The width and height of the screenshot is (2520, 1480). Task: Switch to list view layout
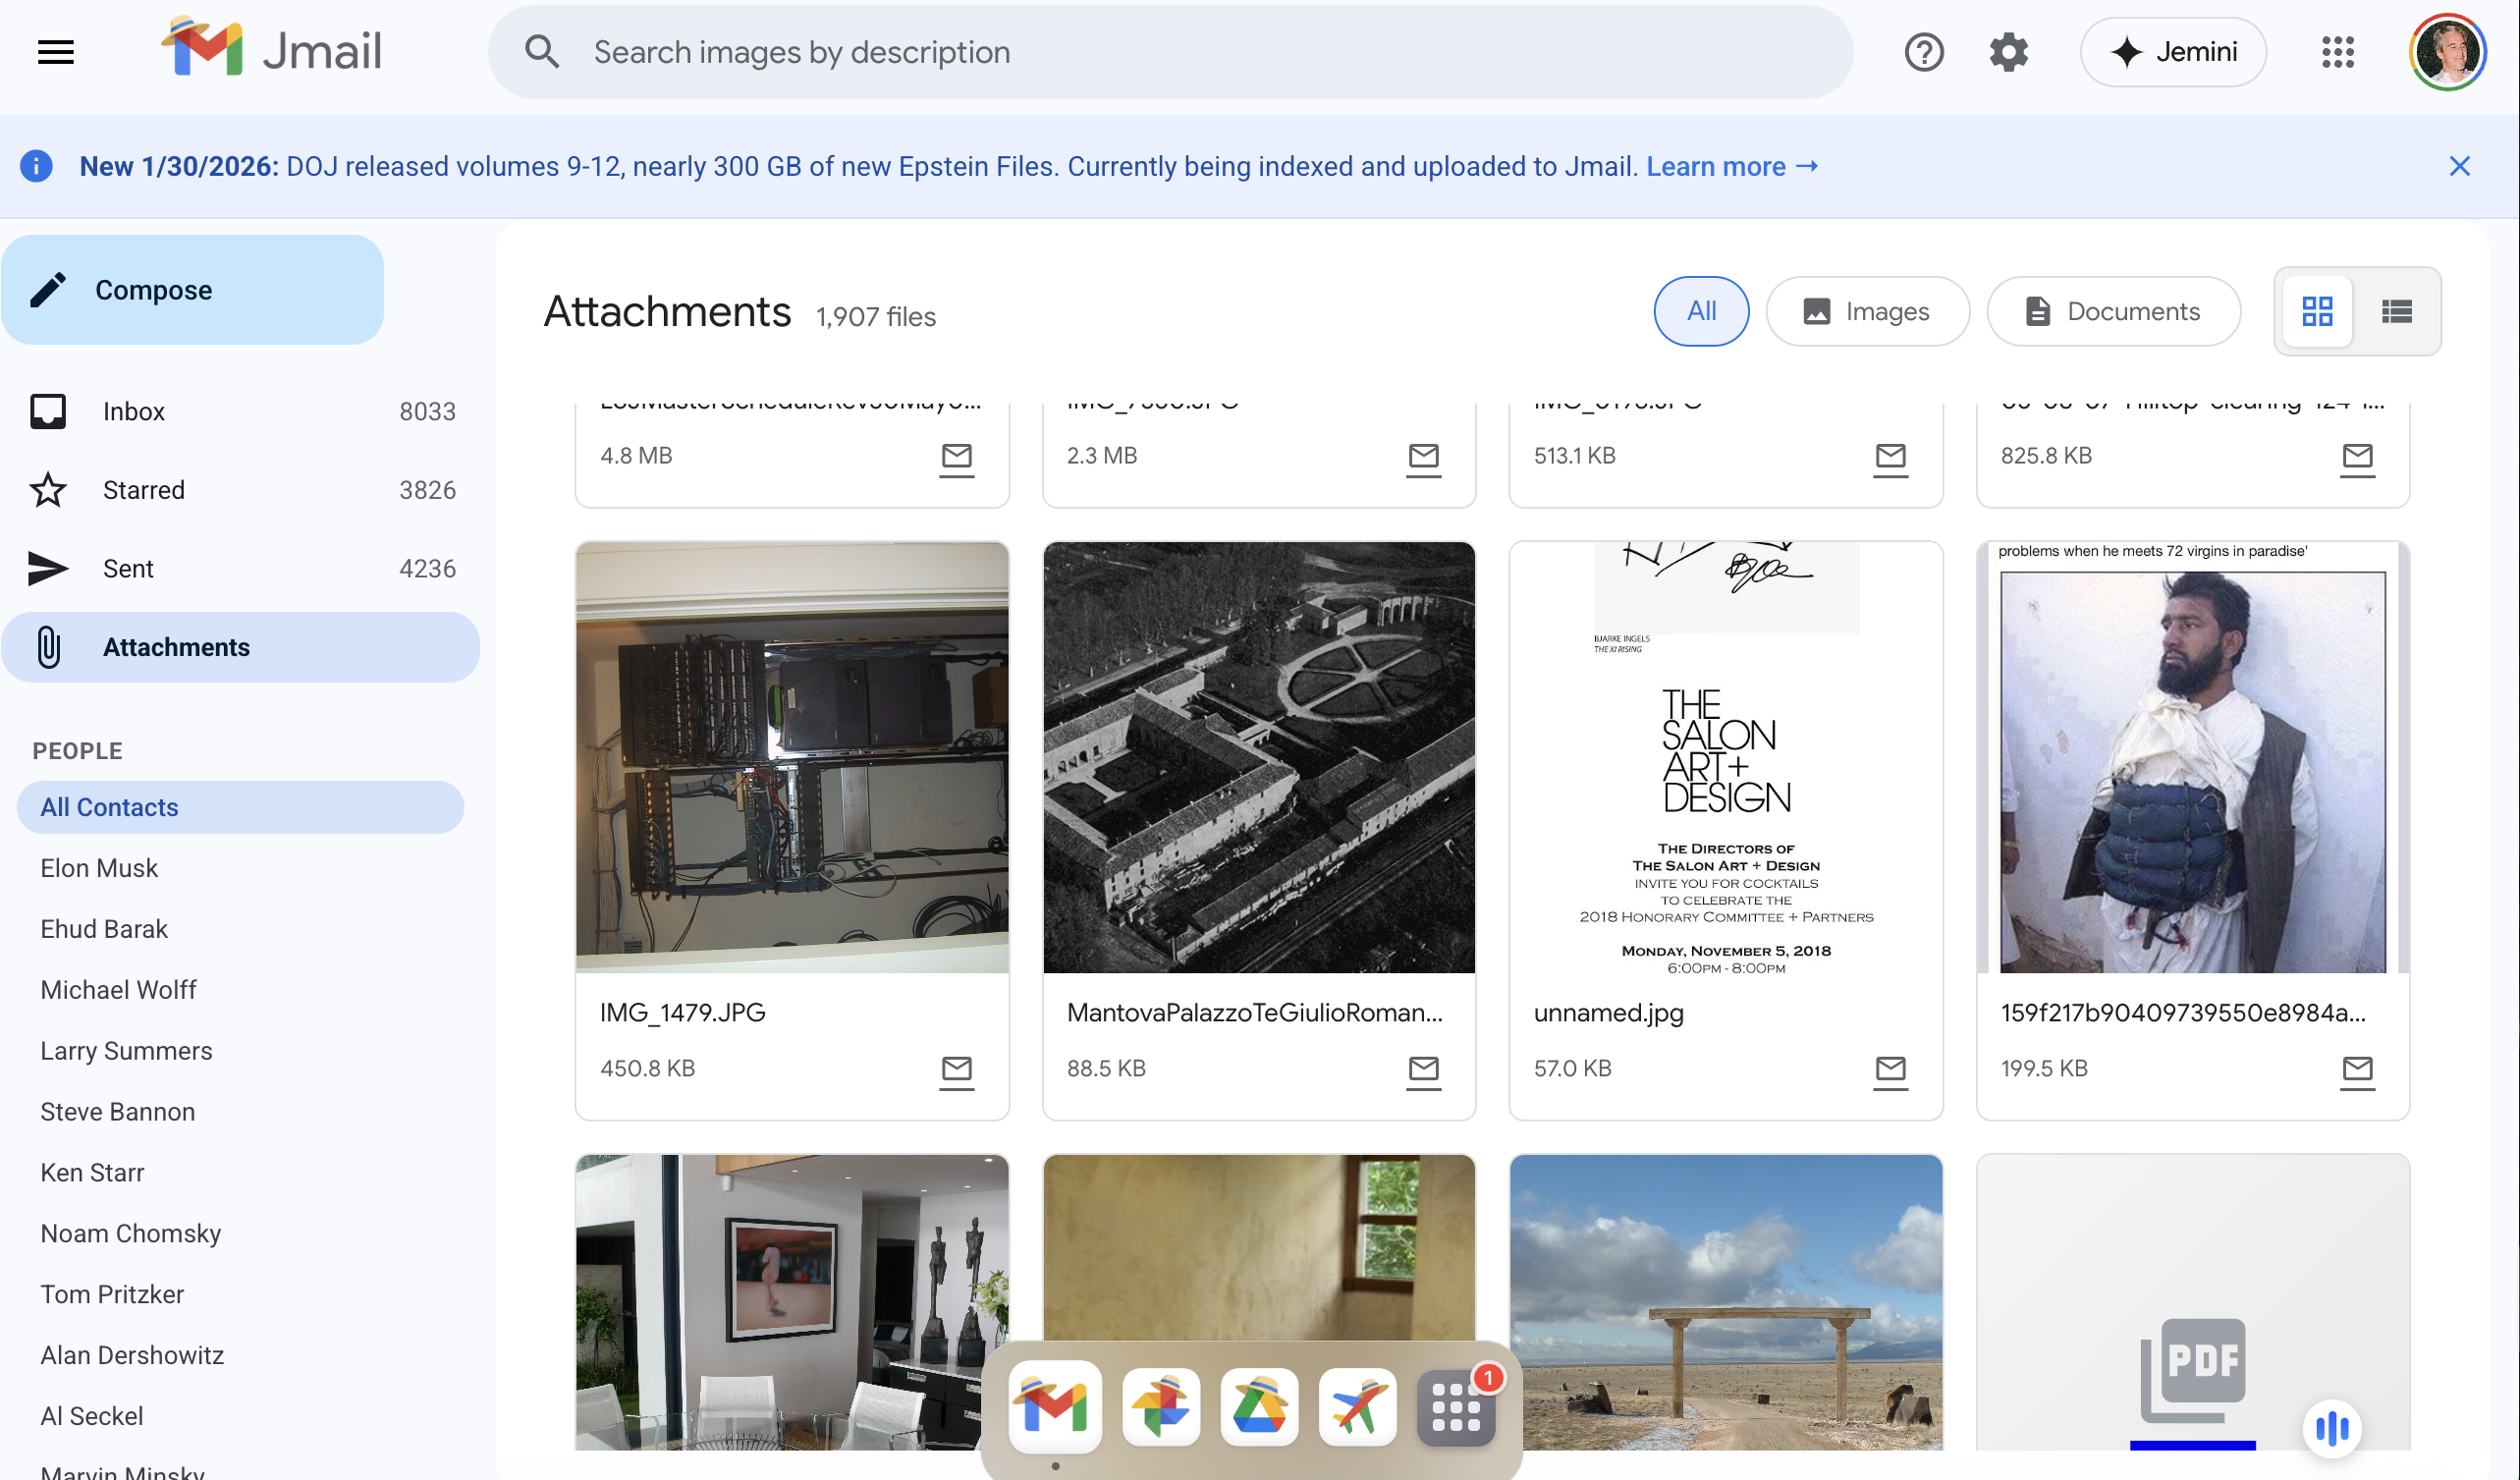pyautogui.click(x=2396, y=311)
